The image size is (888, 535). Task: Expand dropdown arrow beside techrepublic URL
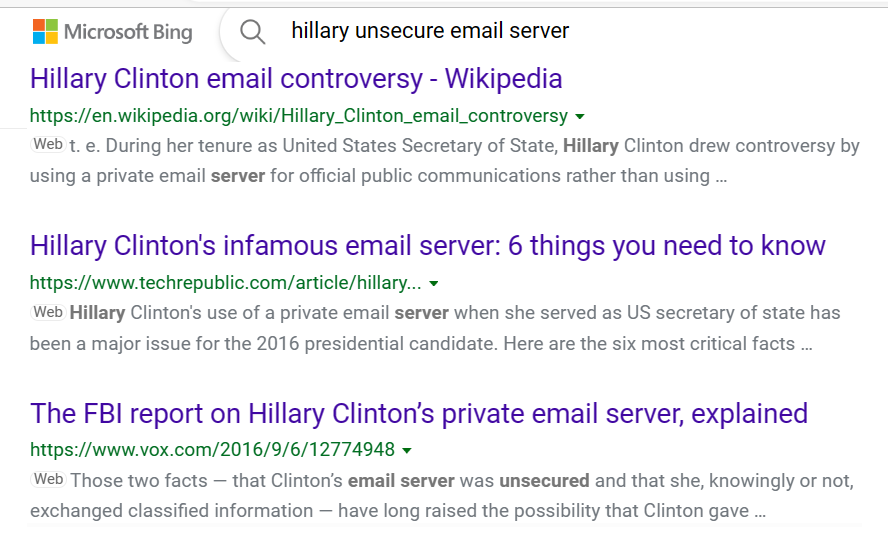(x=434, y=284)
